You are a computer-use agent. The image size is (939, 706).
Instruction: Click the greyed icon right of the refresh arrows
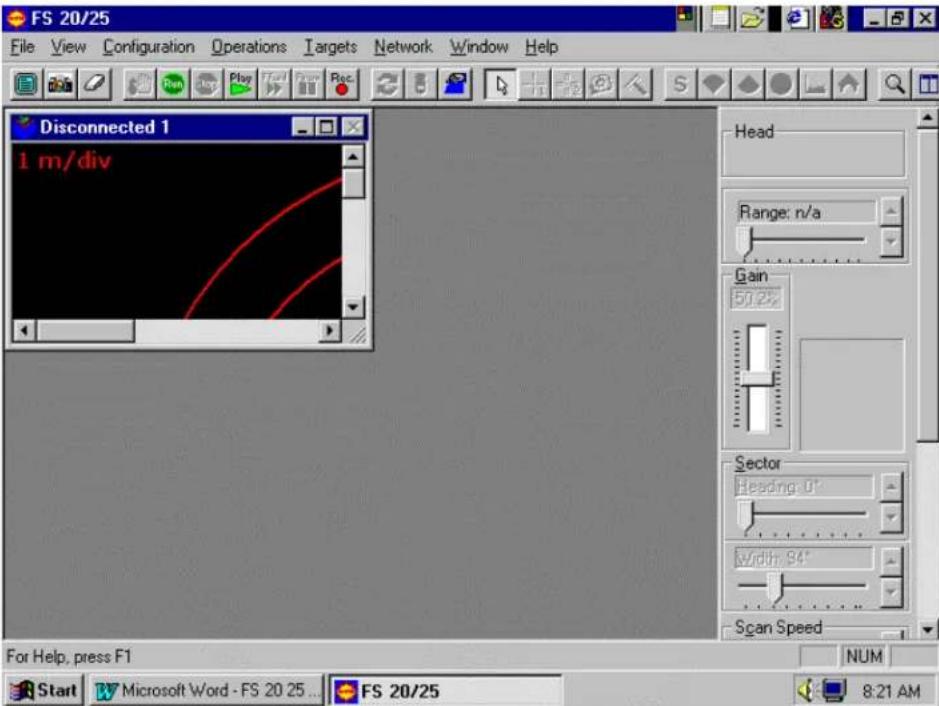pyautogui.click(x=420, y=84)
